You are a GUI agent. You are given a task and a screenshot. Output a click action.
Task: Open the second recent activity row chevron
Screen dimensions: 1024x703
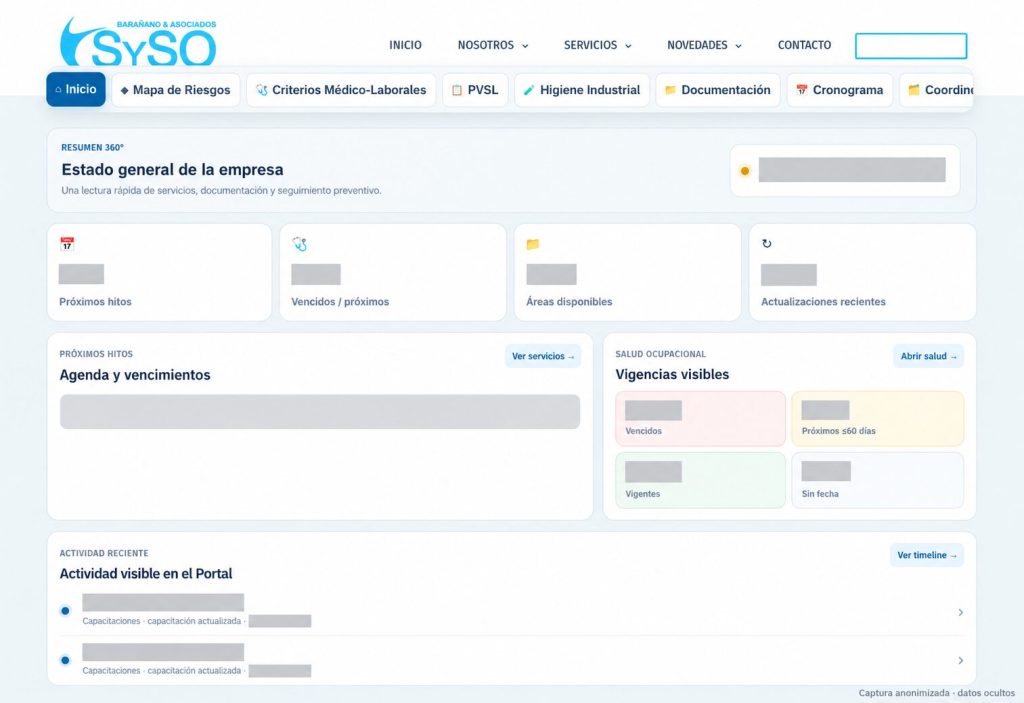(x=961, y=661)
